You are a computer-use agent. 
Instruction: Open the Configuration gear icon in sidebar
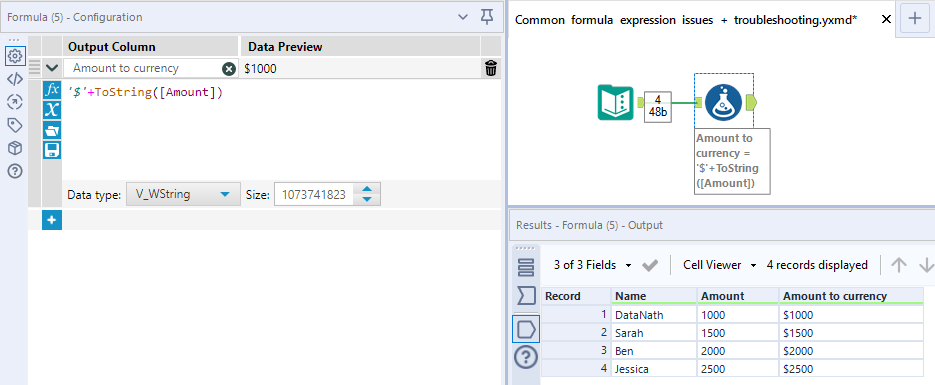[14, 56]
